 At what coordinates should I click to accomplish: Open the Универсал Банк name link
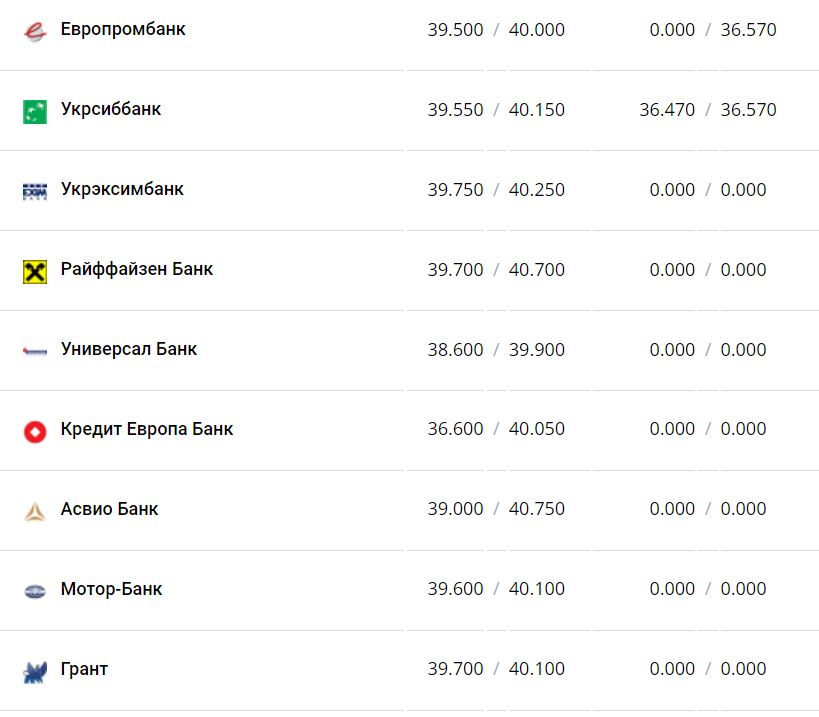[129, 349]
